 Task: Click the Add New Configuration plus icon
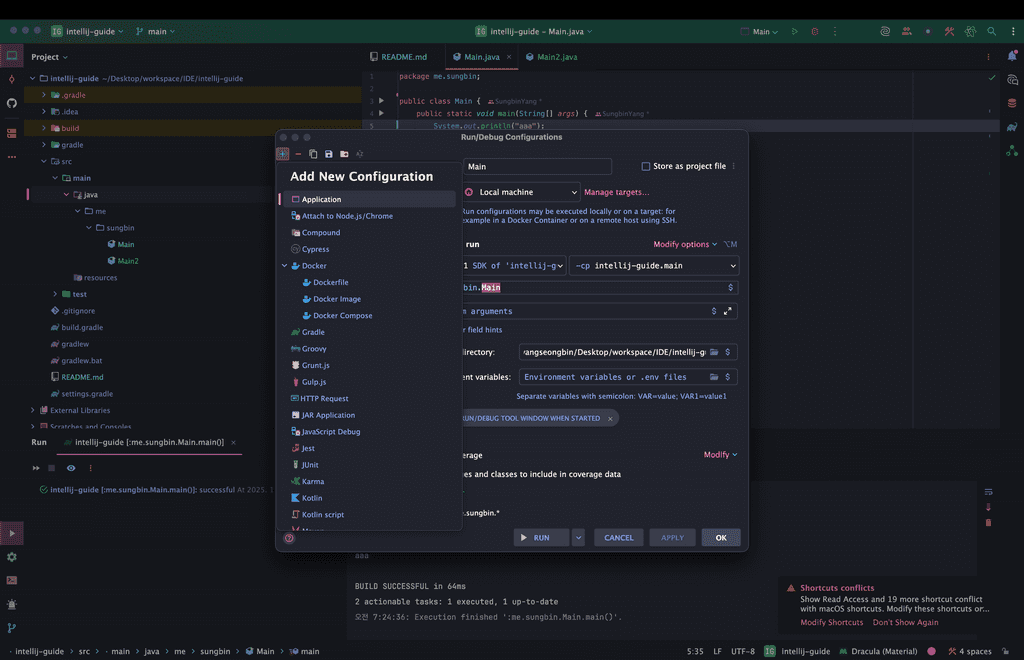click(283, 154)
